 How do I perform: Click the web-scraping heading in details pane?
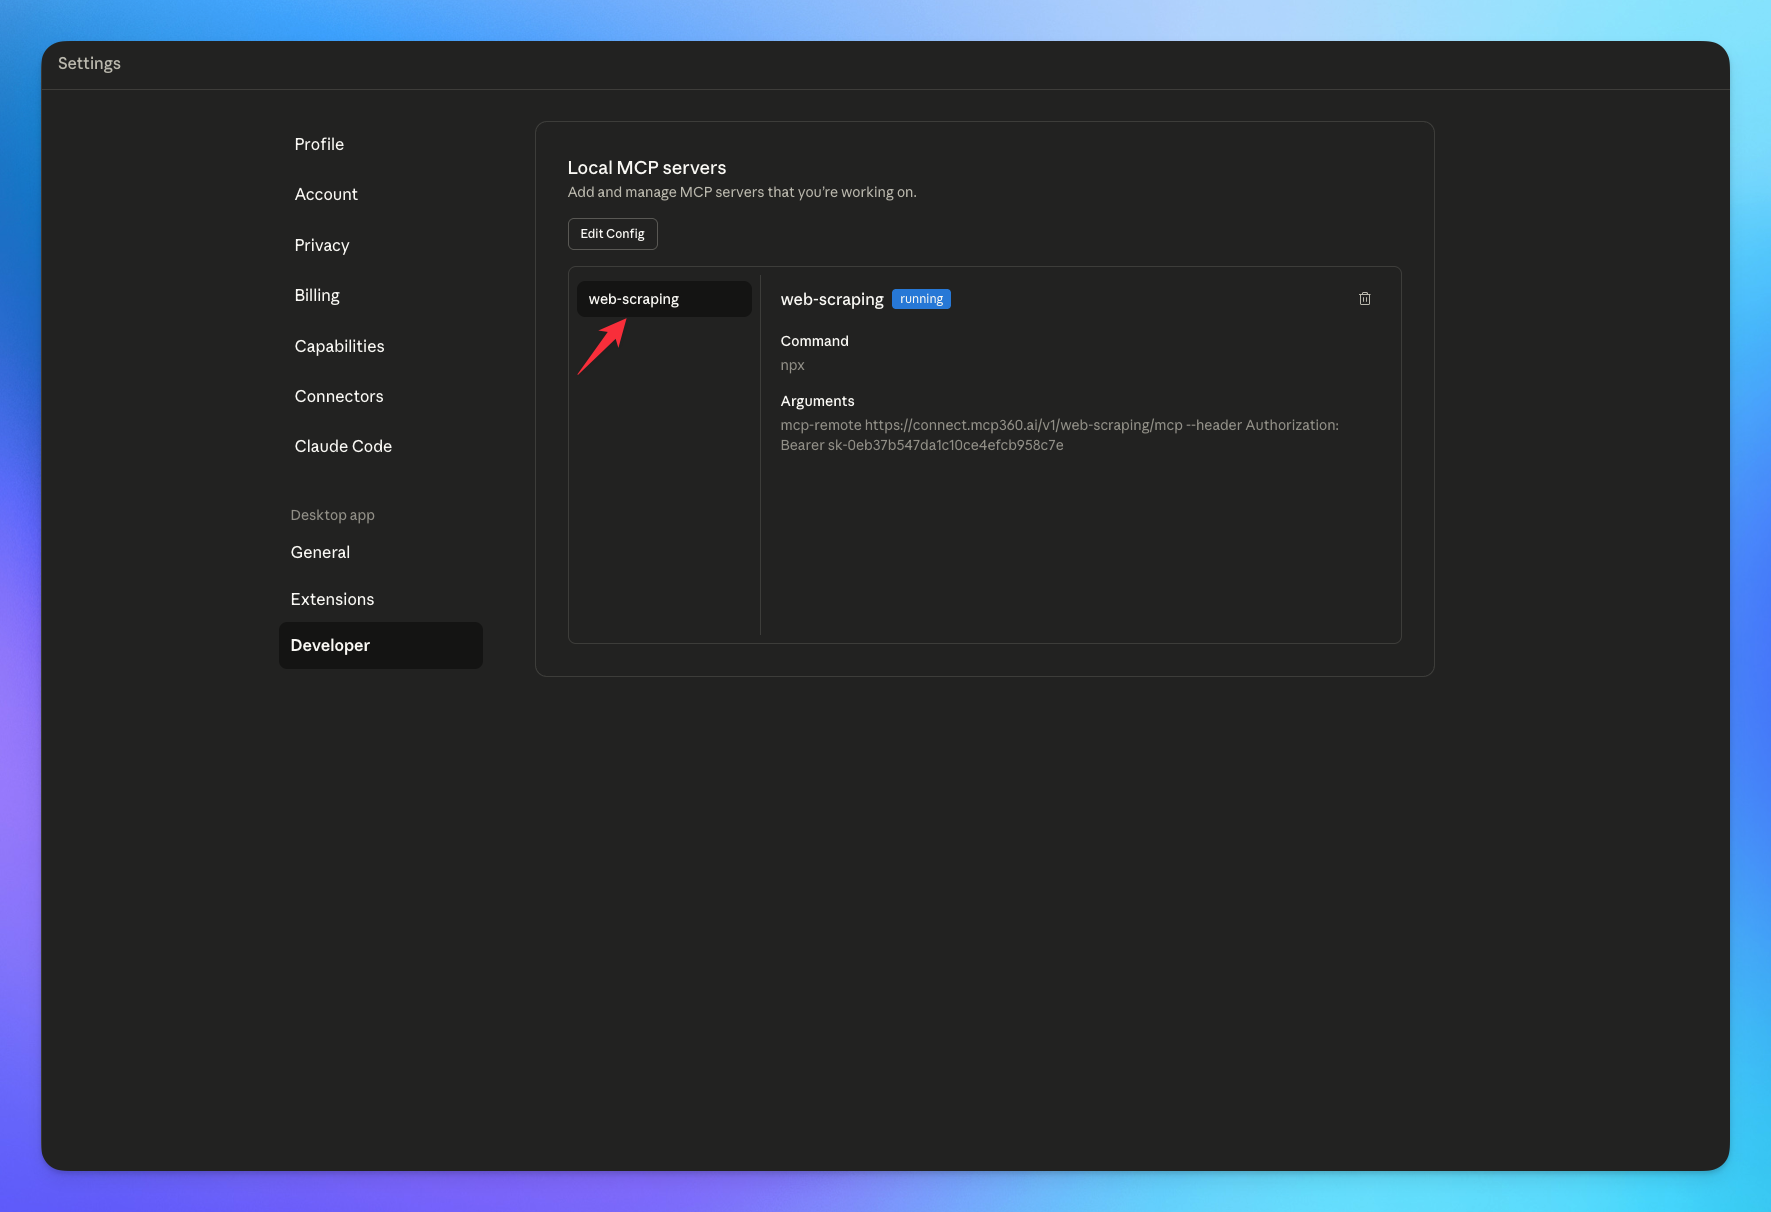point(831,299)
